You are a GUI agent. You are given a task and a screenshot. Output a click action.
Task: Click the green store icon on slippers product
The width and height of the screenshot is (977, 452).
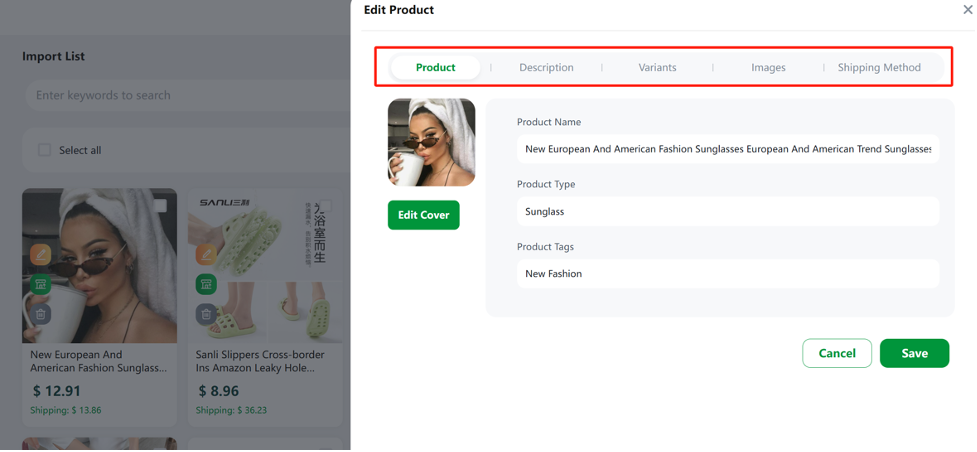click(206, 284)
